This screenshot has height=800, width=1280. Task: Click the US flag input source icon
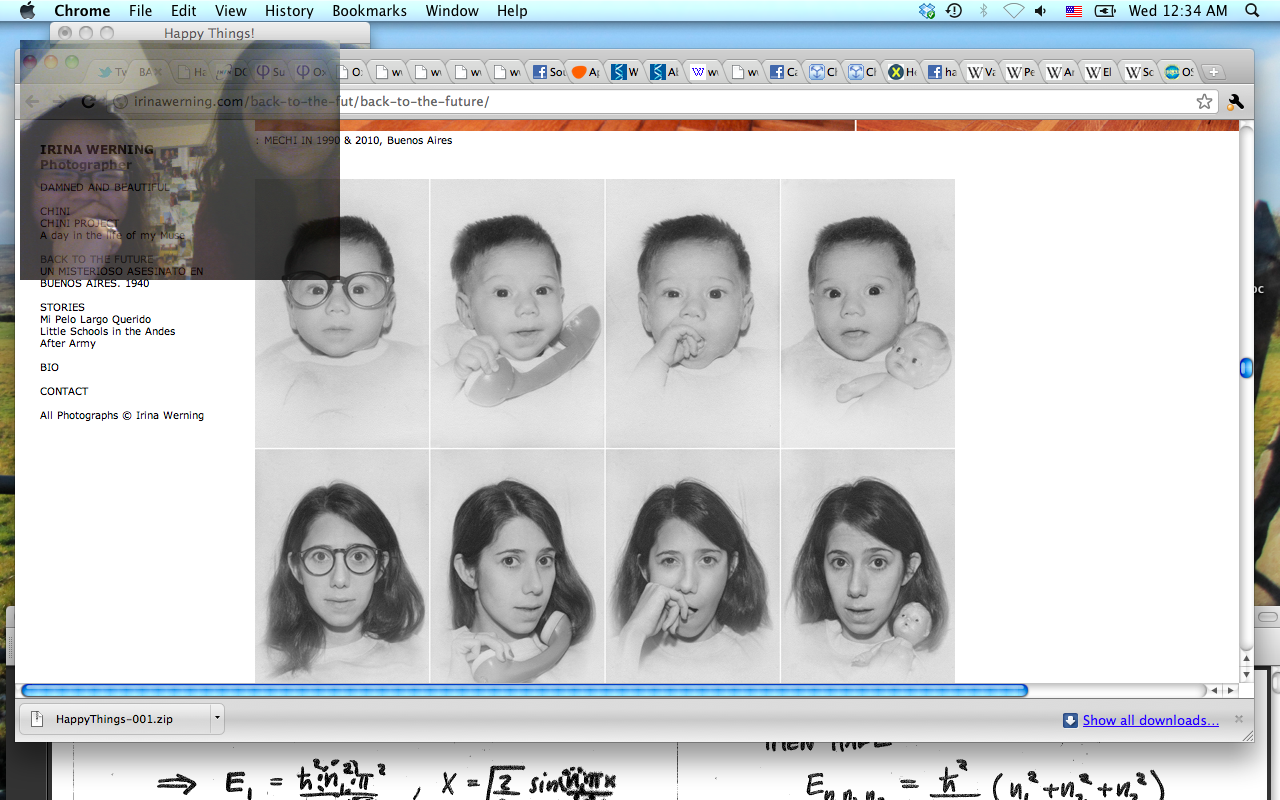pos(1074,11)
